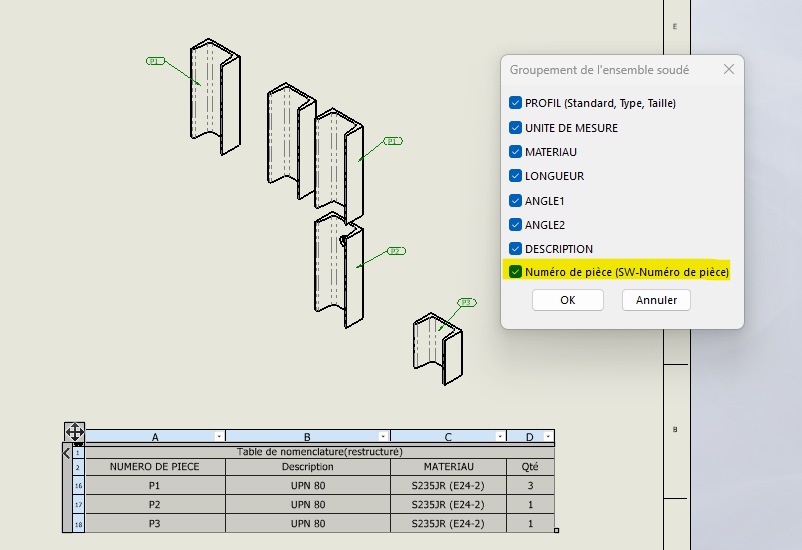Select row header 16 in the table
Viewport: 802px width, 550px height.
tap(77, 486)
